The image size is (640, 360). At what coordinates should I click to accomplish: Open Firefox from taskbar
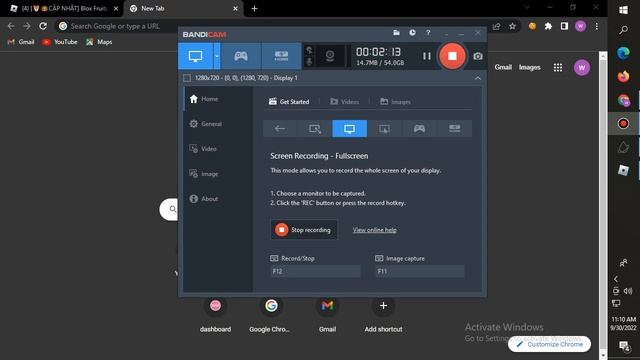coord(623,76)
